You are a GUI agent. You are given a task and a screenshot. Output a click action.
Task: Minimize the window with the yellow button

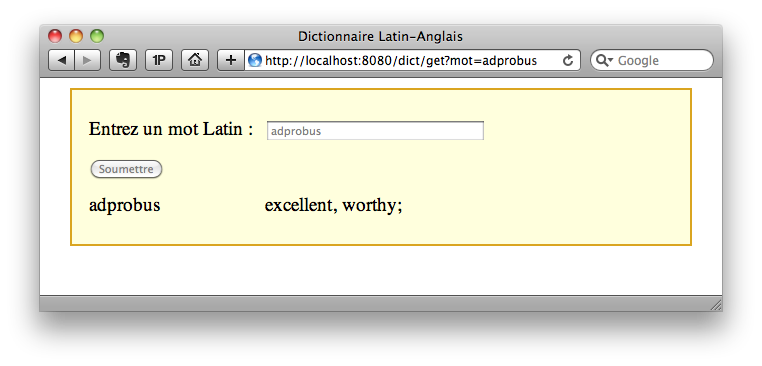(x=76, y=36)
